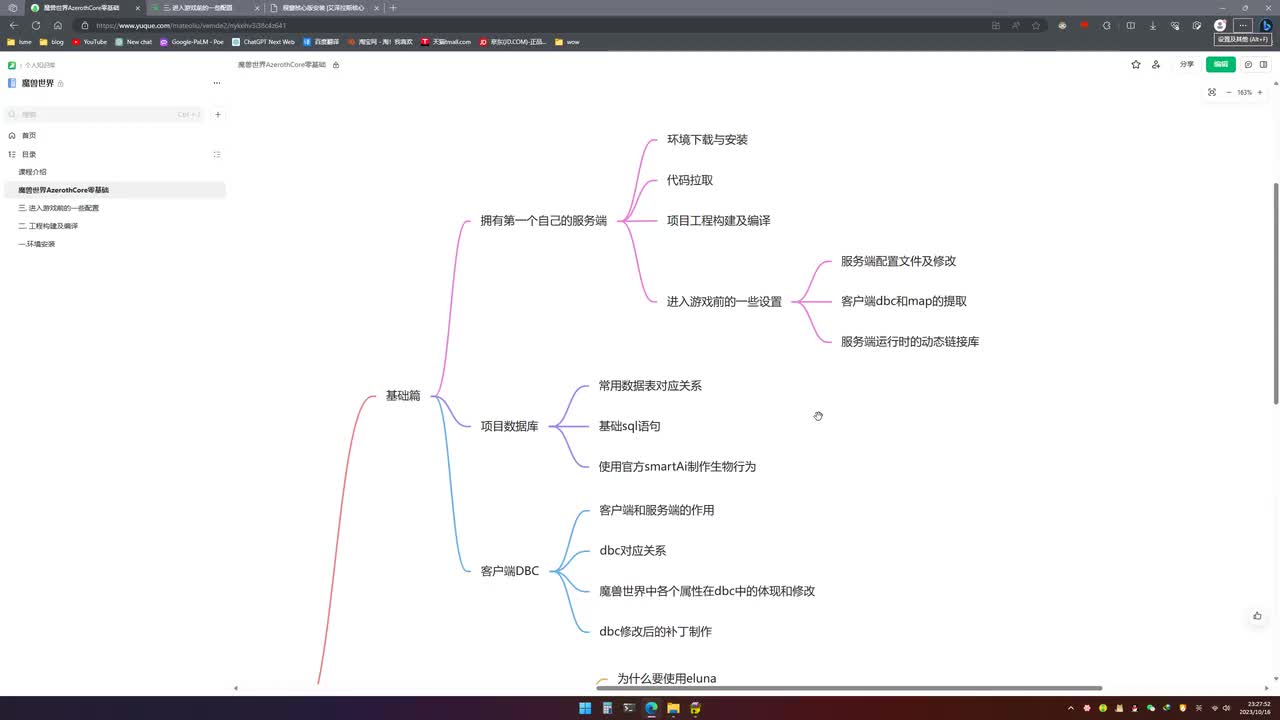The image size is (1280, 720).
Task: Open the 魔兽世界 knowledge base more menu
Action: [217, 83]
